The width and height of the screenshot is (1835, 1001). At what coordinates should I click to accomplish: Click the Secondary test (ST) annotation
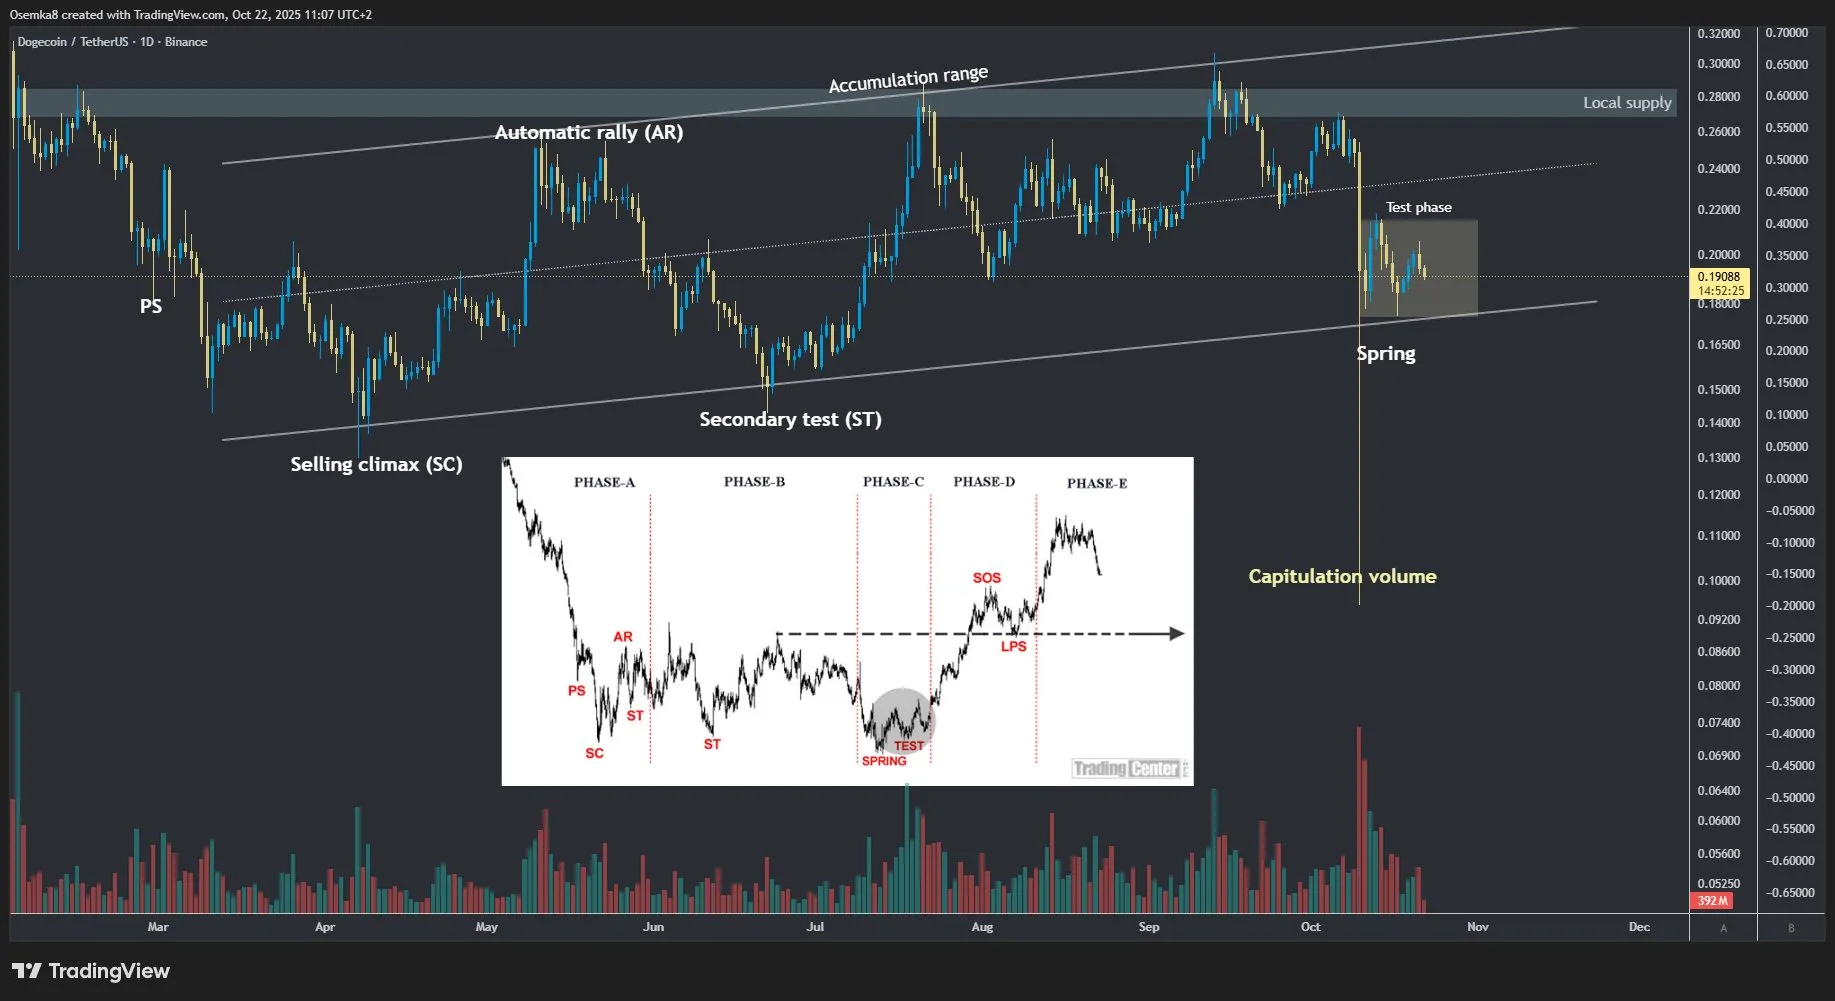[790, 419]
